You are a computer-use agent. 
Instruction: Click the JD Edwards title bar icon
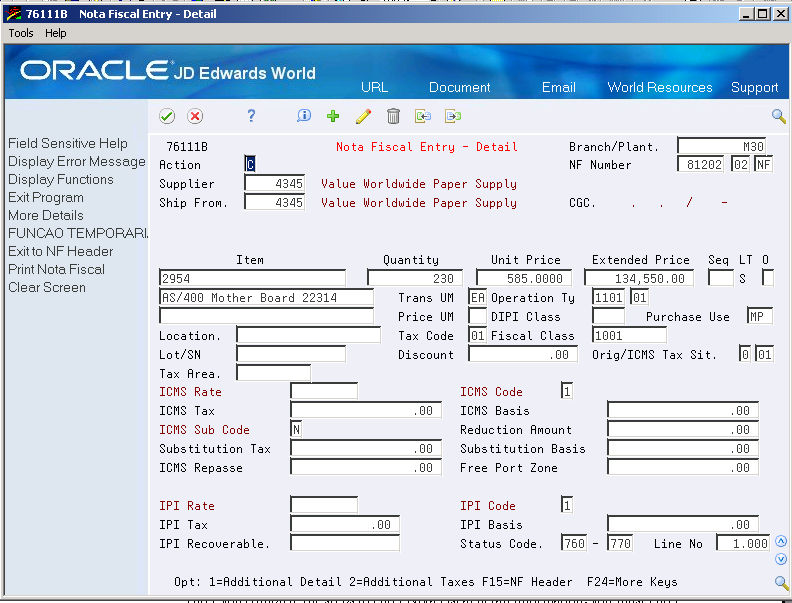(x=14, y=14)
